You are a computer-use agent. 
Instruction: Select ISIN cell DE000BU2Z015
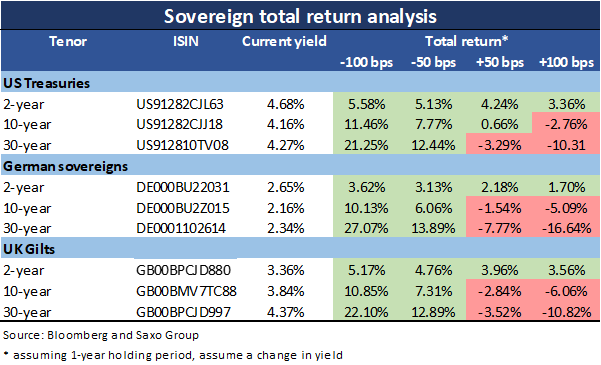pos(183,208)
